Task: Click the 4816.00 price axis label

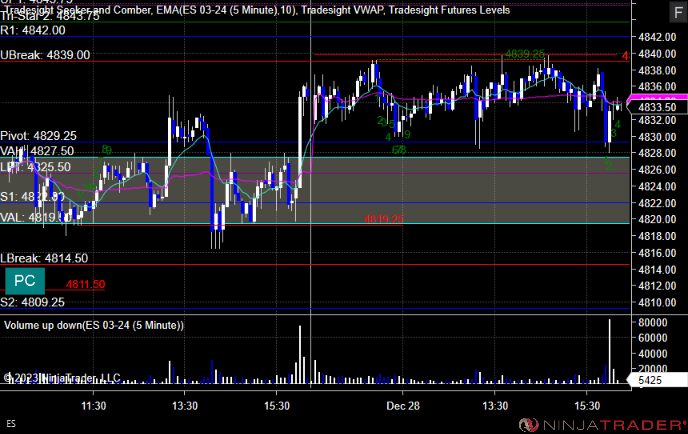Action: [657, 253]
